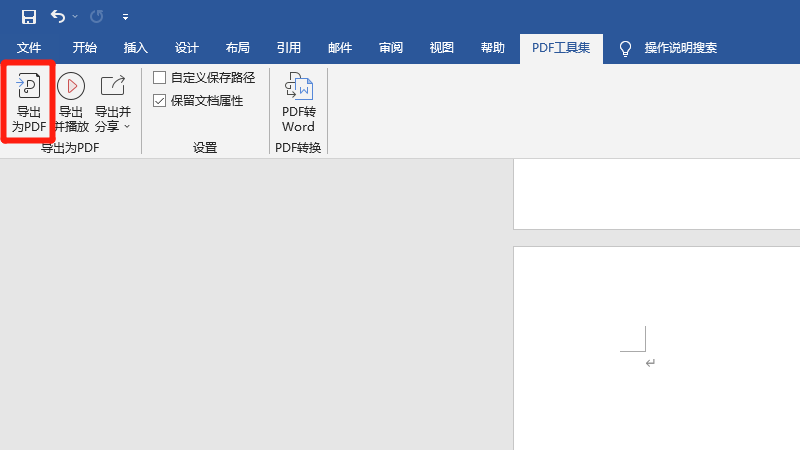Viewport: 800px width, 450px height.
Task: Click the Redo icon in title bar
Action: click(96, 17)
